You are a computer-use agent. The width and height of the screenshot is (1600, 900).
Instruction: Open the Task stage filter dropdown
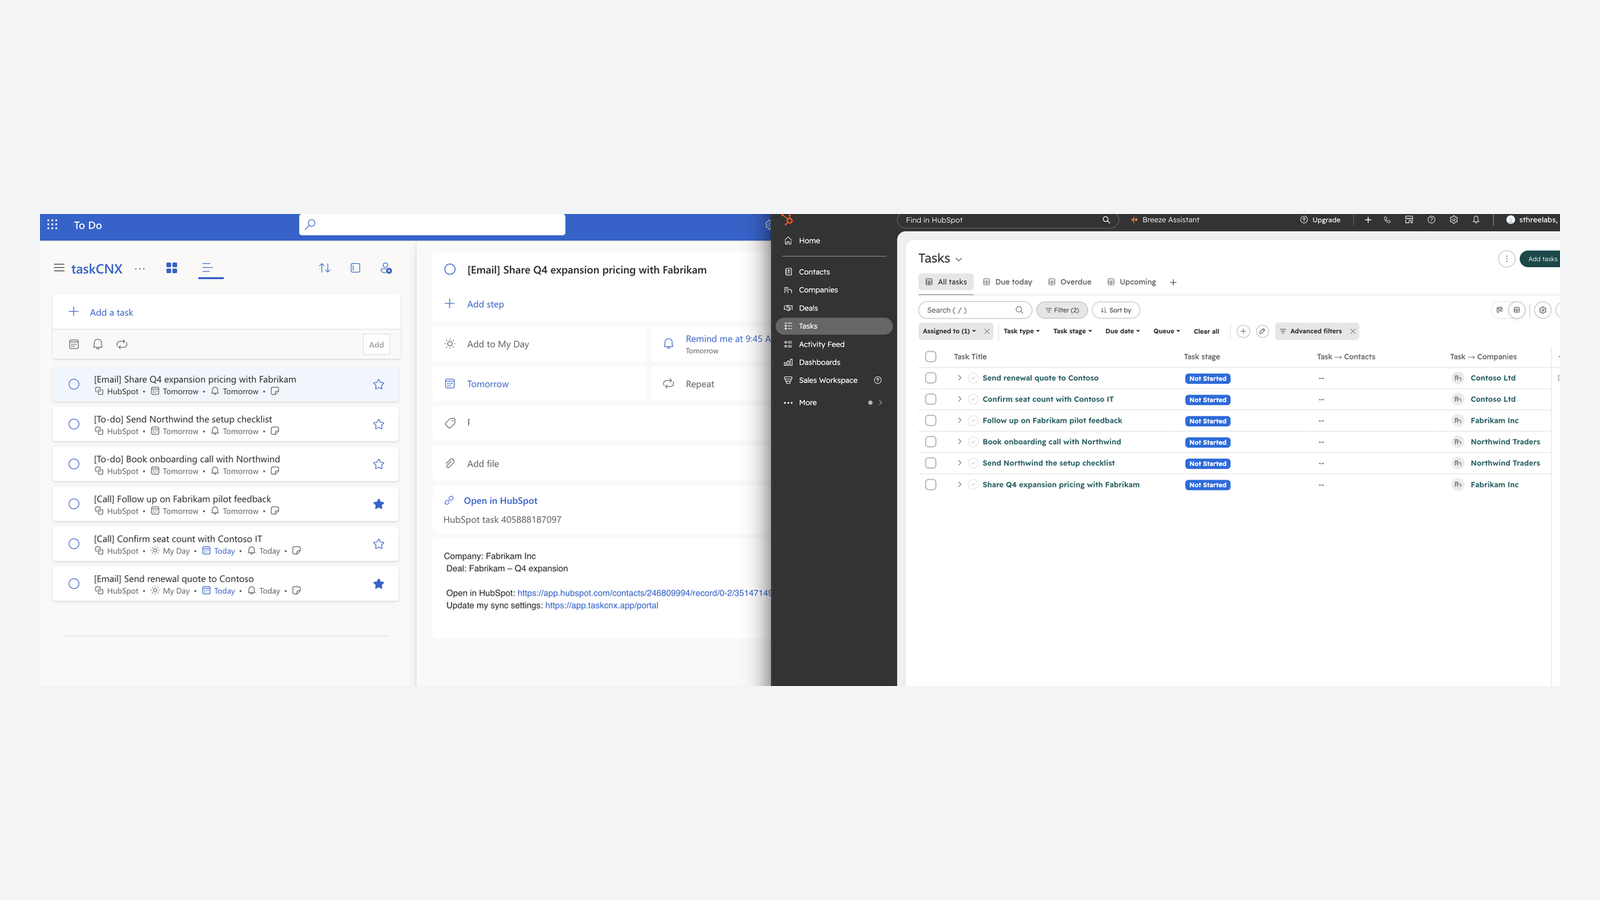1072,331
